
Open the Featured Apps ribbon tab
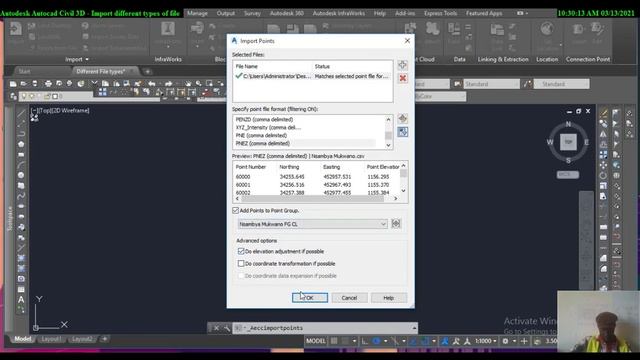484,13
